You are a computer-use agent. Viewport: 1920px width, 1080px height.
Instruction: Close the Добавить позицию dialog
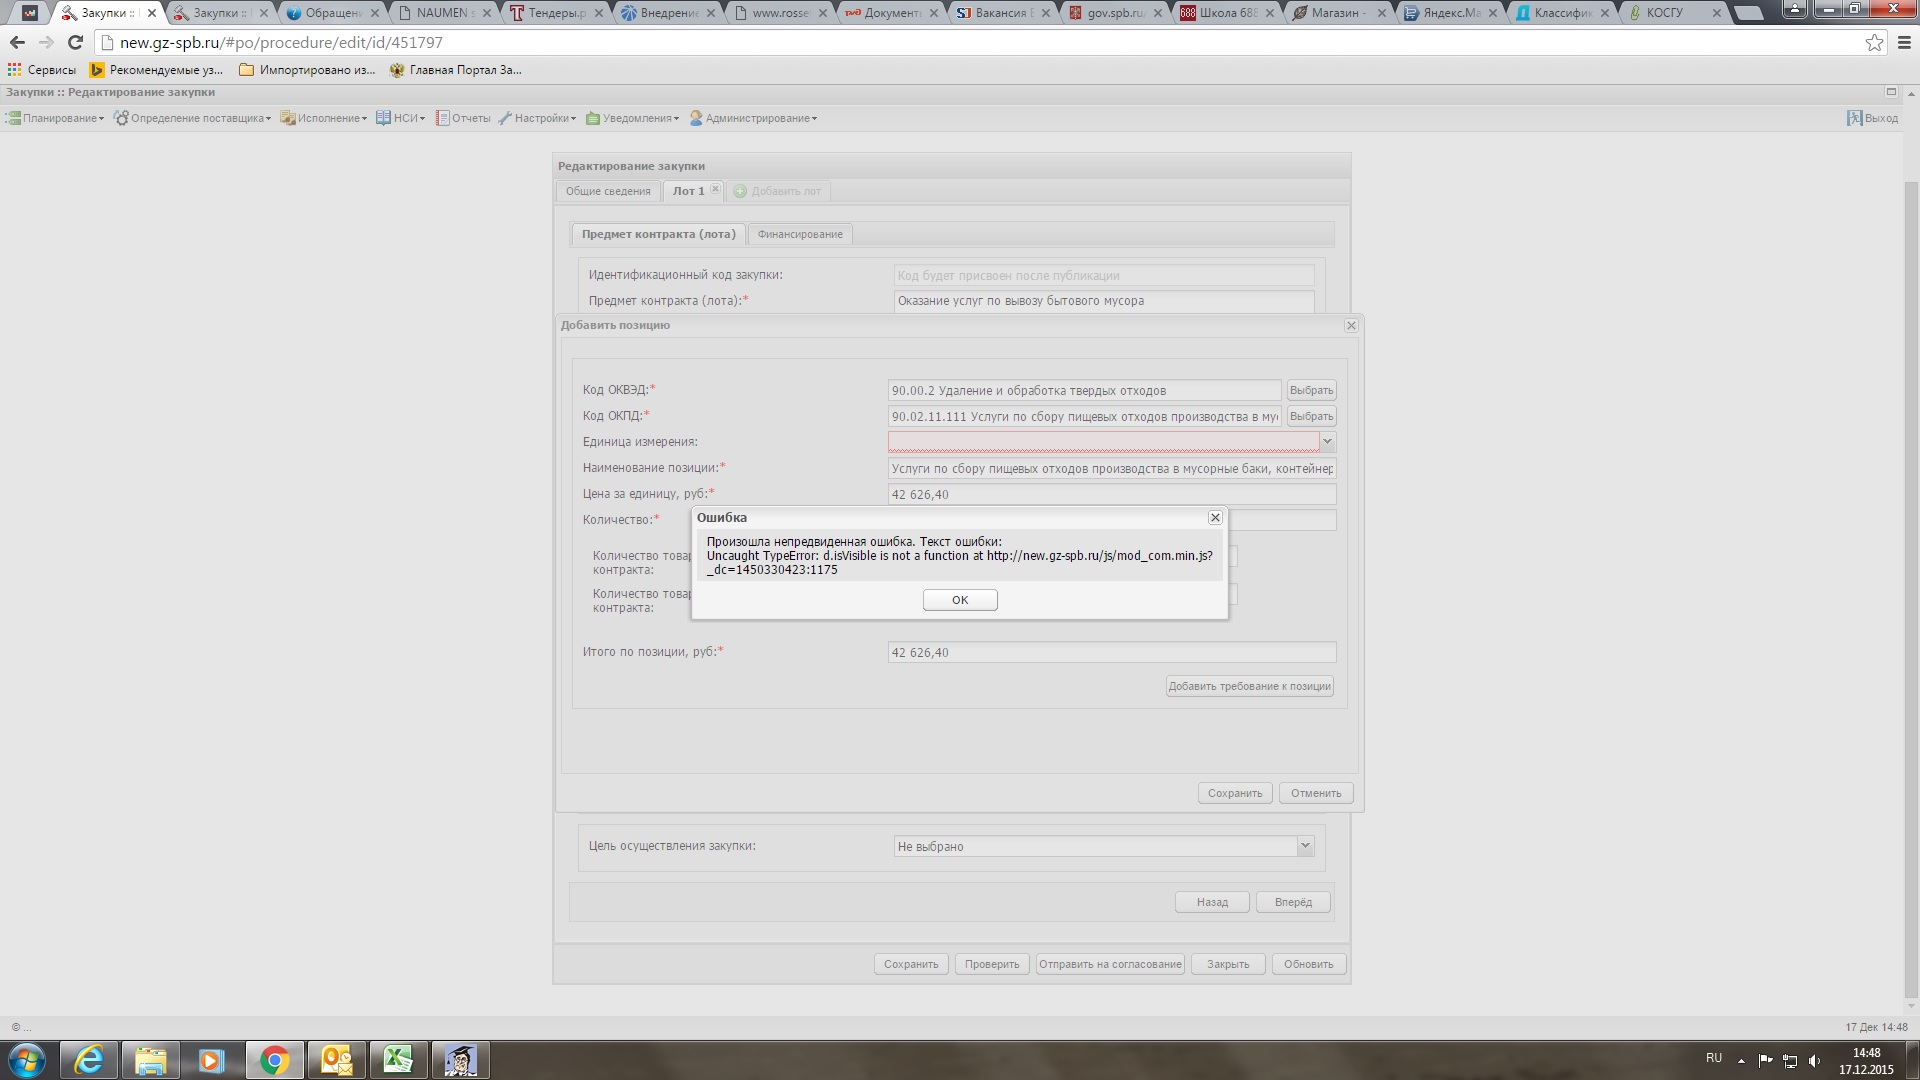pos(1351,326)
